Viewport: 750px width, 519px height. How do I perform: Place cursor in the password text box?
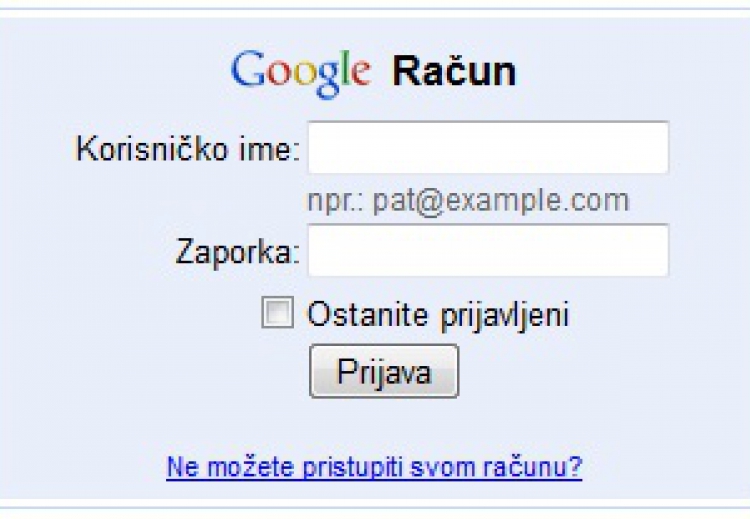tap(488, 250)
